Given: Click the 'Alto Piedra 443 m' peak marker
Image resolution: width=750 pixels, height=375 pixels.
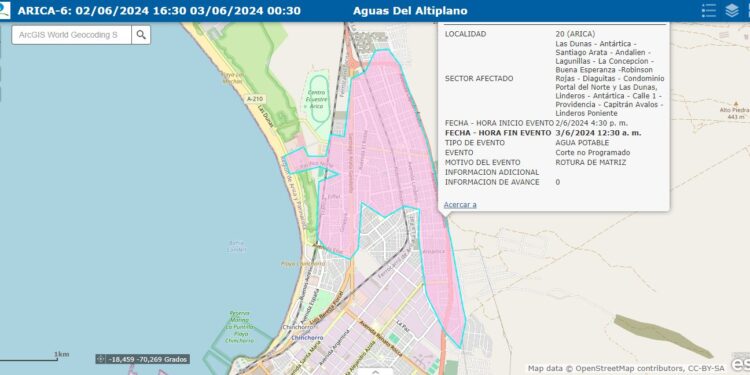Looking at the screenshot, I should coord(735,110).
